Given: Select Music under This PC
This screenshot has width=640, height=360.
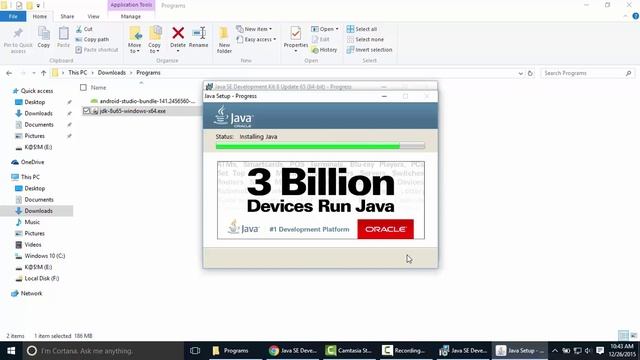Looking at the screenshot, I should point(32,222).
